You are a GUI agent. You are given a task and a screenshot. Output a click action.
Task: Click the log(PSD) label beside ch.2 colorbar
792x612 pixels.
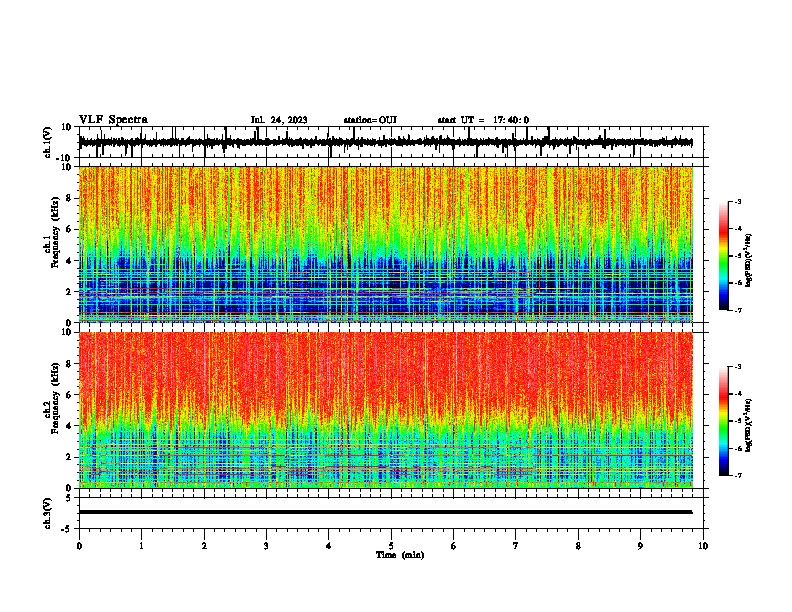pos(748,425)
